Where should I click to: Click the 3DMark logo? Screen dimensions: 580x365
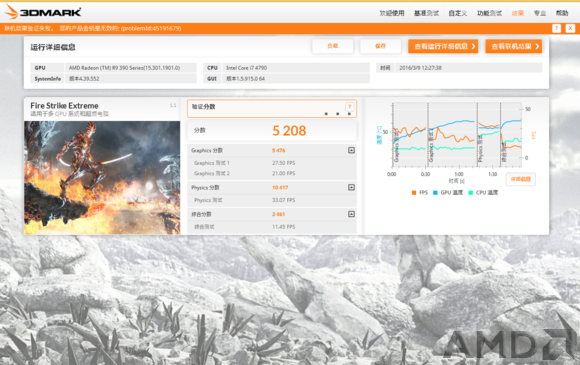pyautogui.click(x=43, y=12)
